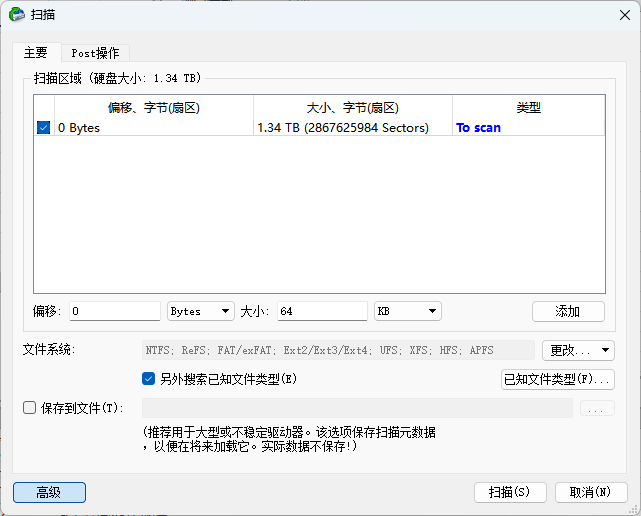This screenshot has height=516, width=641.
Task: Select the 0 Bytes offset cell
Action: [154, 128]
